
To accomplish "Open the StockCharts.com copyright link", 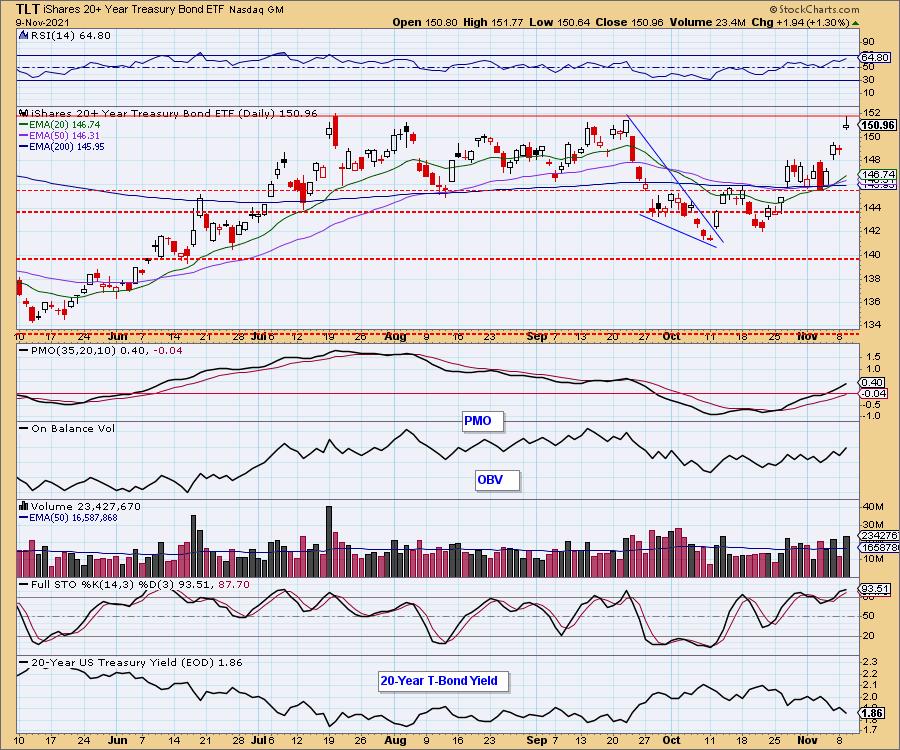I will click(x=814, y=9).
